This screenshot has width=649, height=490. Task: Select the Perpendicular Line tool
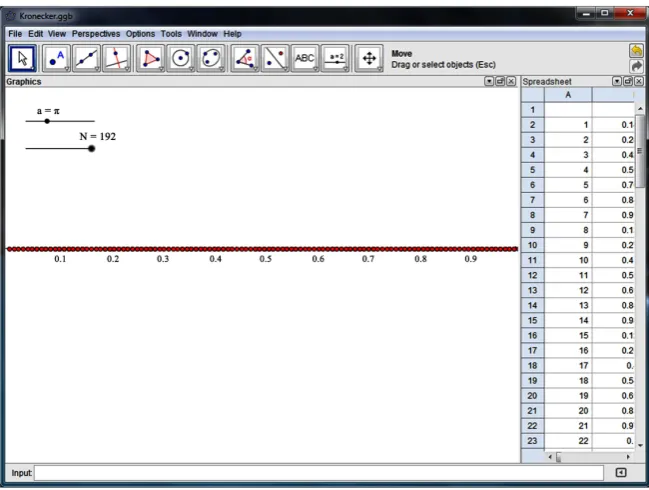pos(117,58)
